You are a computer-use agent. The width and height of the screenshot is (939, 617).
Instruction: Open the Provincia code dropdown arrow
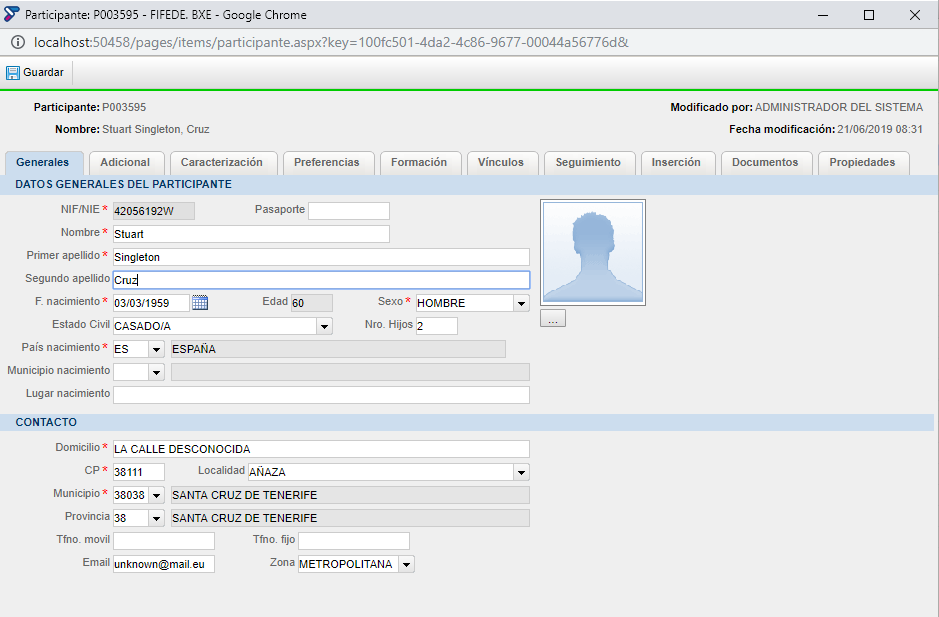[x=156, y=518]
